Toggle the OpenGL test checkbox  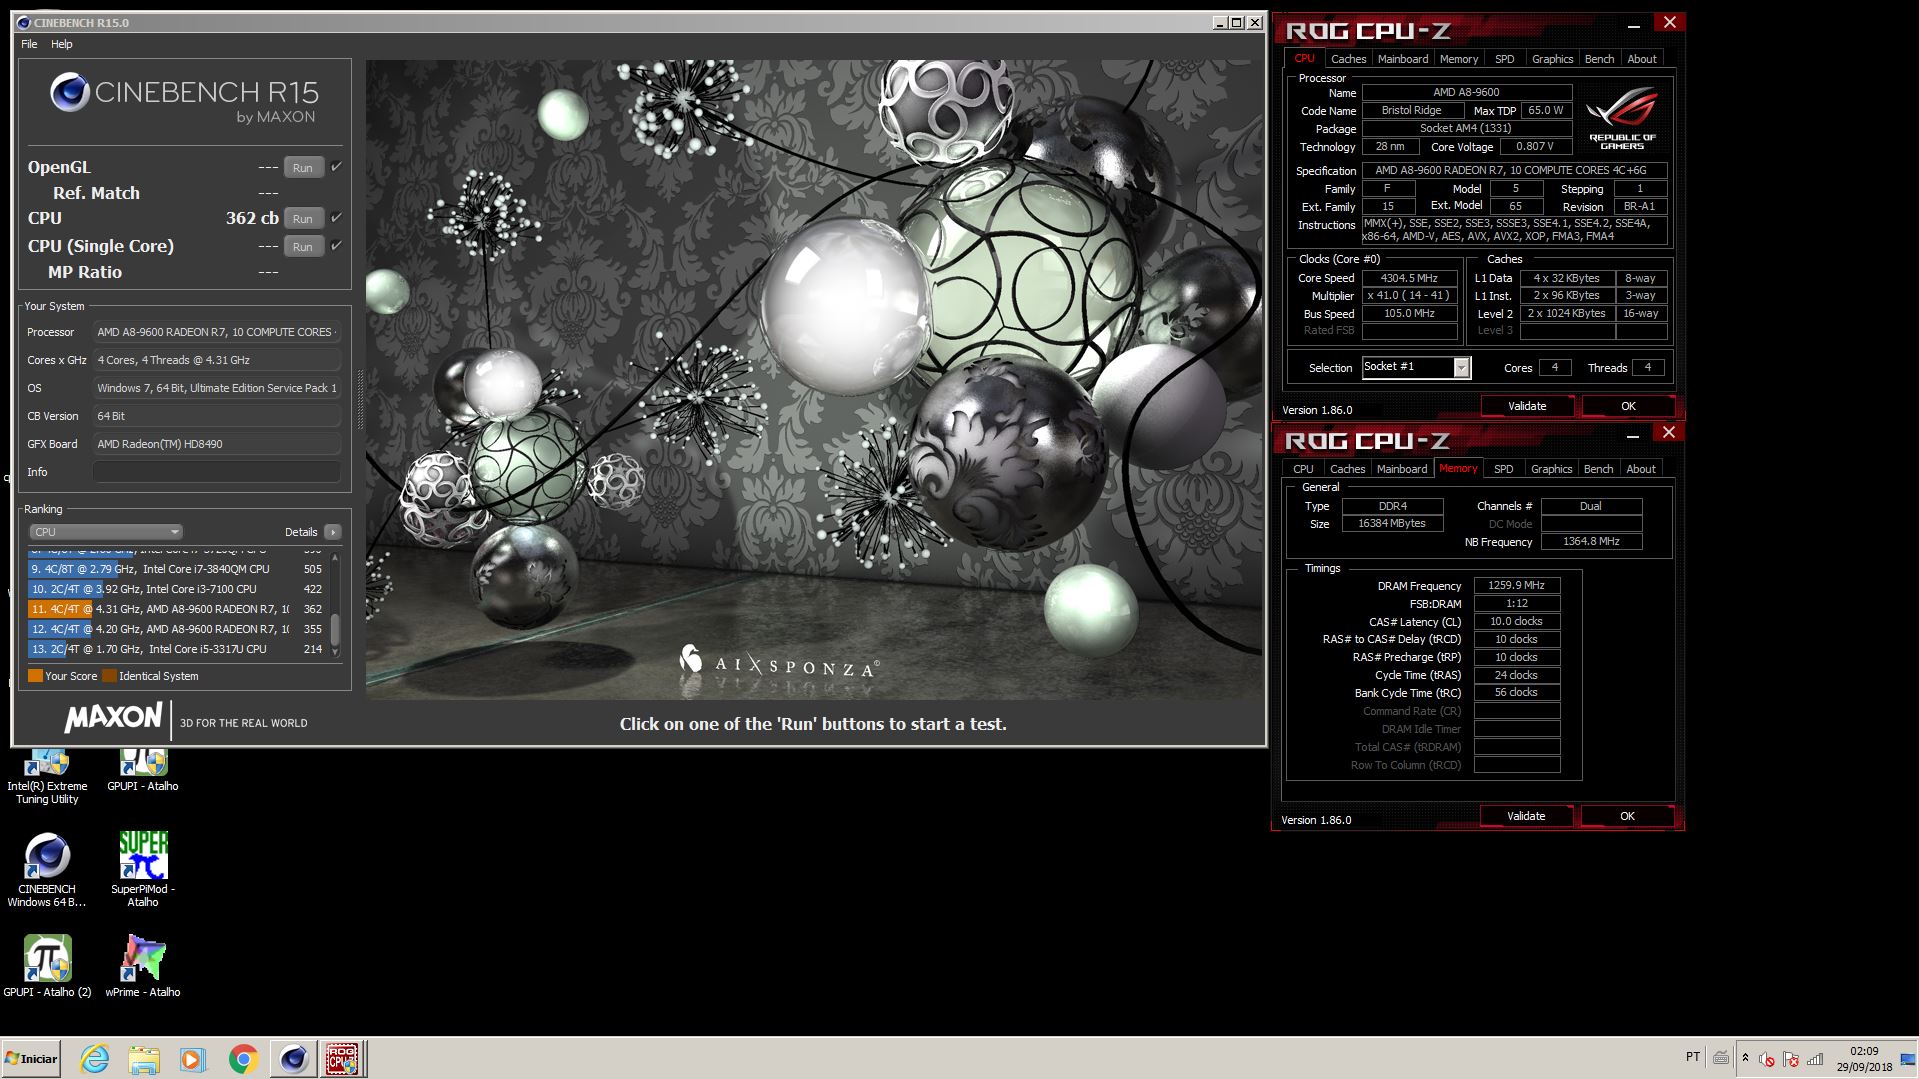[336, 167]
